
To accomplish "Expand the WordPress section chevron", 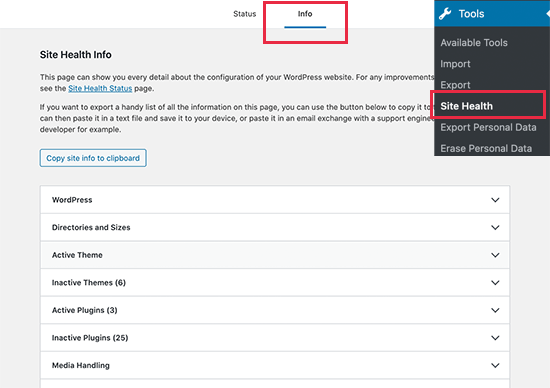I will click(x=495, y=200).
